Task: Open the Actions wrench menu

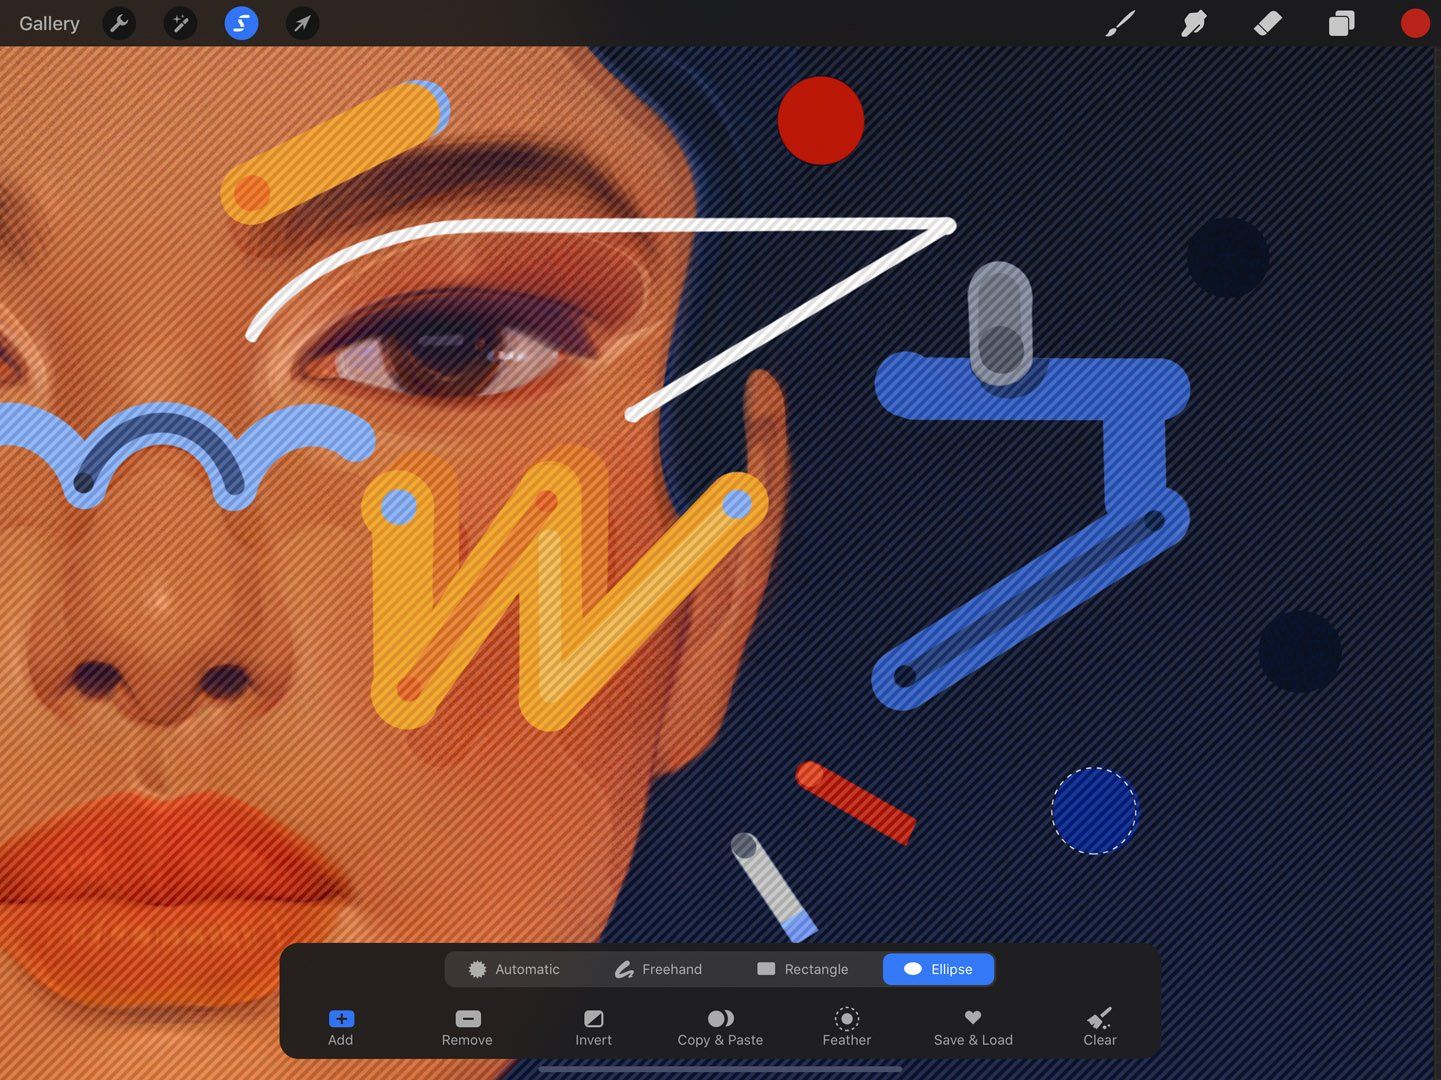Action: [119, 23]
